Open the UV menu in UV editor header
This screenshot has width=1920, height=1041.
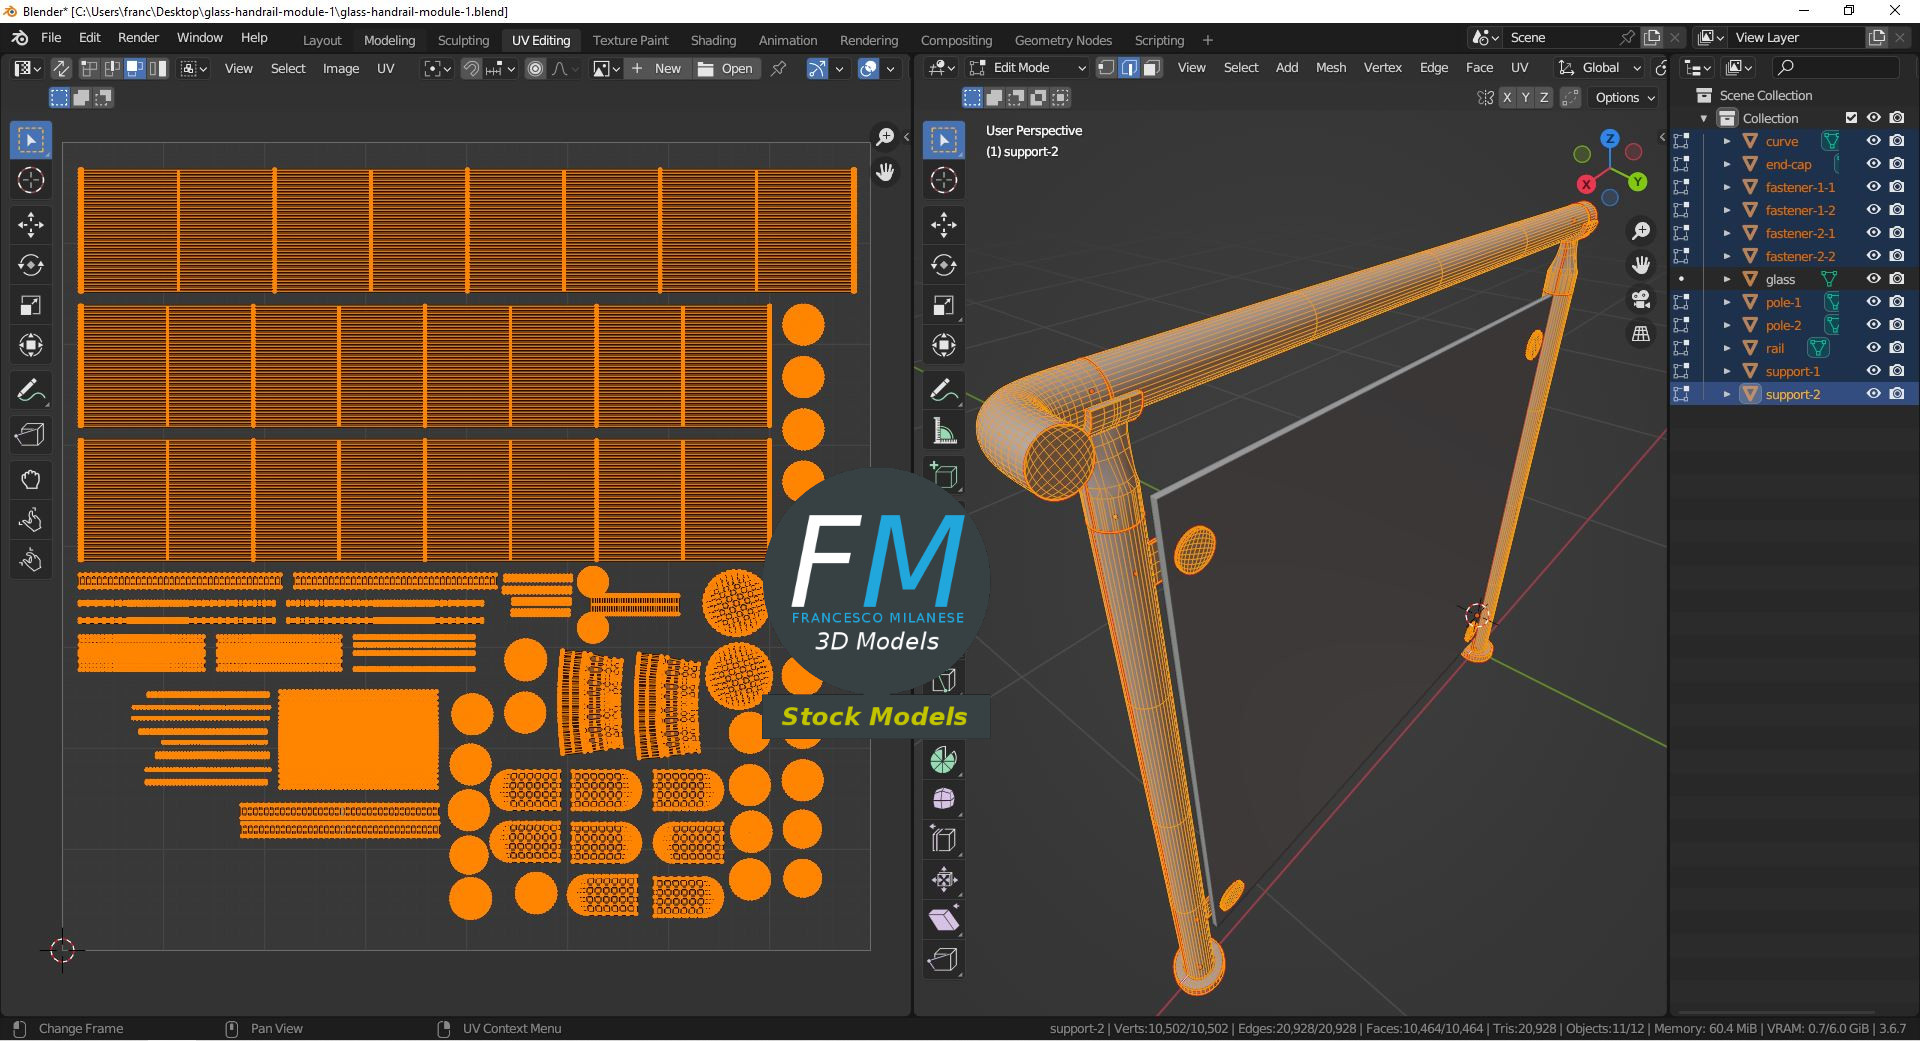tap(385, 68)
